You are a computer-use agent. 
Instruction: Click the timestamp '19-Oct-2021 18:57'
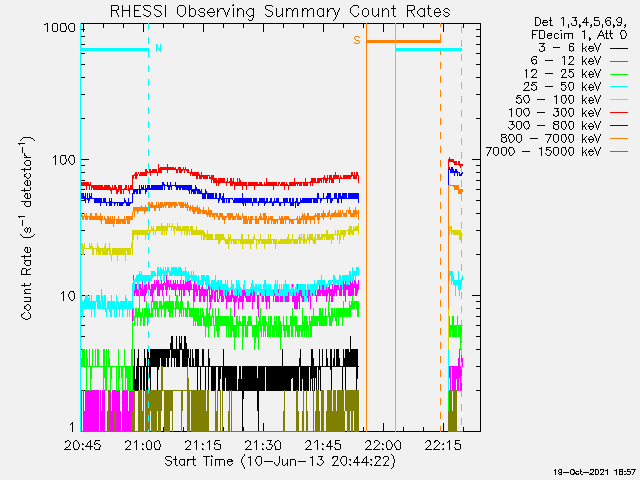[x=595, y=472]
